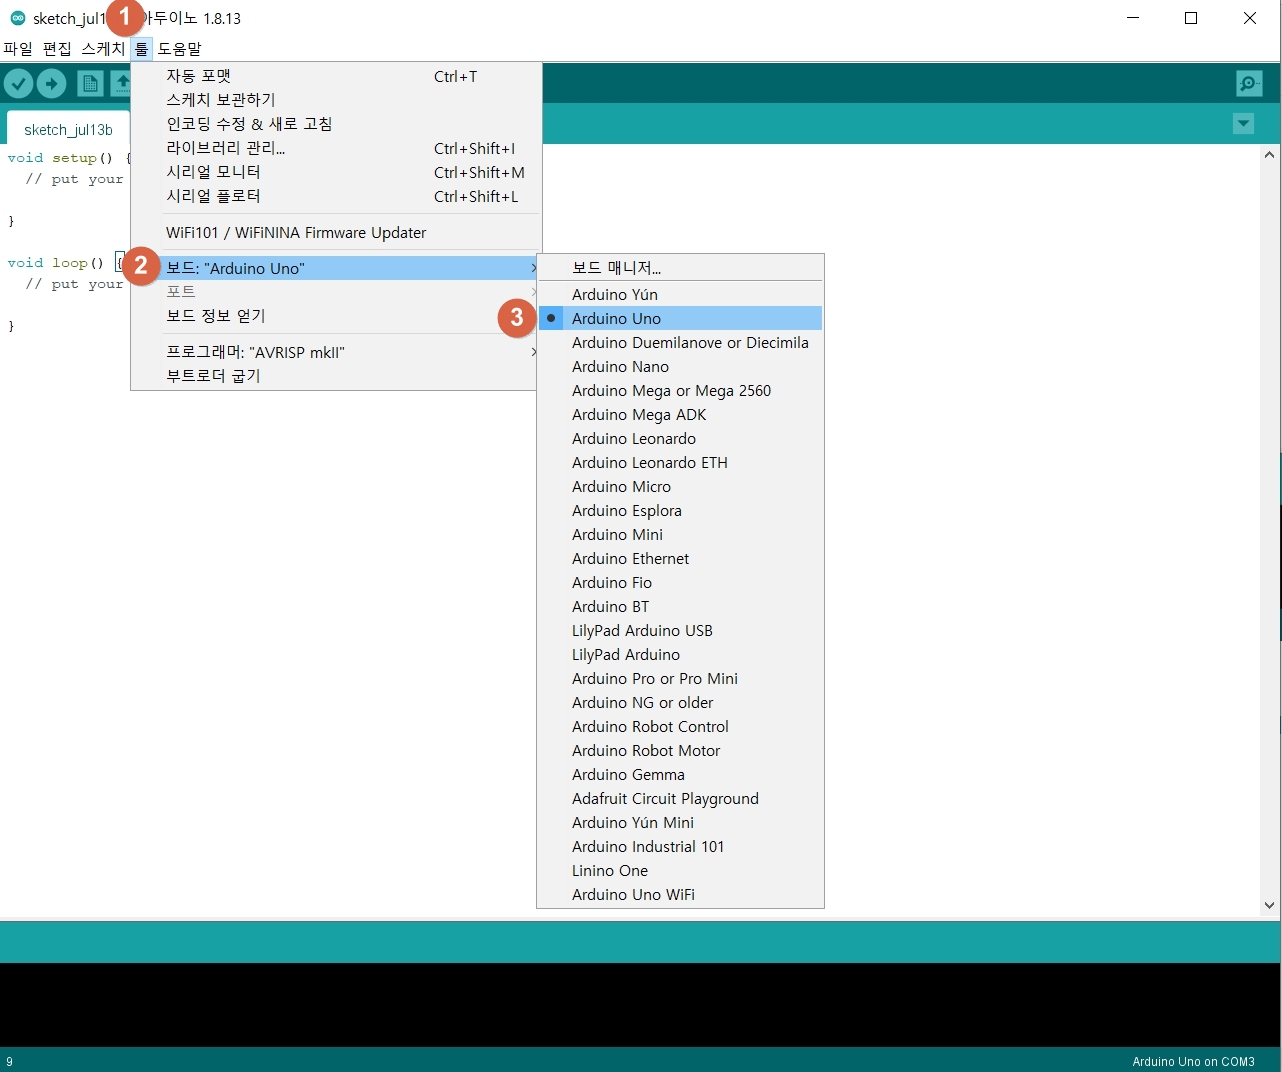Select the Arduino Uno radio option
Image resolution: width=1282 pixels, height=1072 pixels.
[680, 318]
